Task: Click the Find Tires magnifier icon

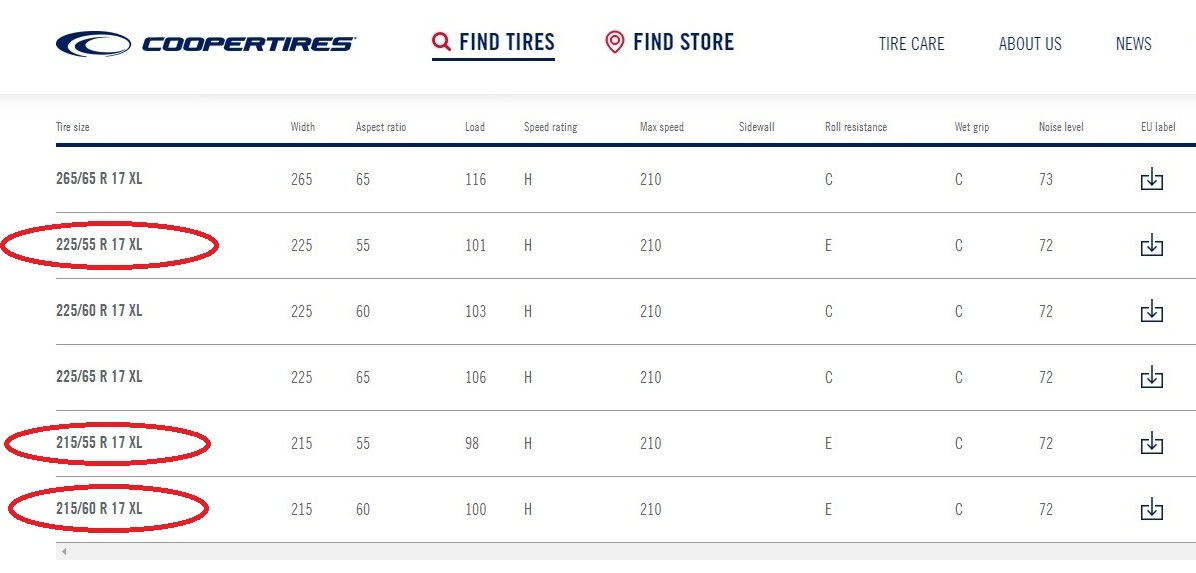Action: click(441, 41)
